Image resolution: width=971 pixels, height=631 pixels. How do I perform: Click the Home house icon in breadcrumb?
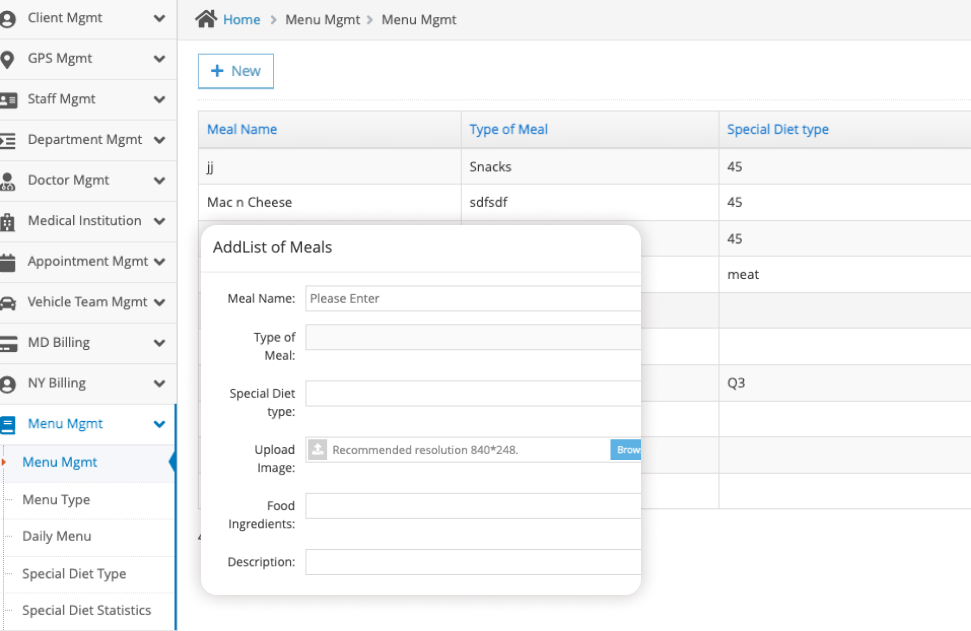click(x=206, y=19)
